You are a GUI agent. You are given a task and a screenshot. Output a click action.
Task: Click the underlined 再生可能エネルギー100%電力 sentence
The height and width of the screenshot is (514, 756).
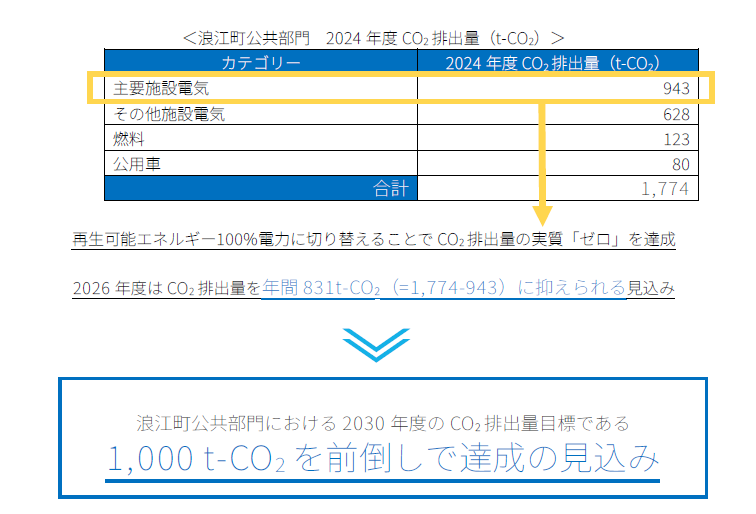click(374, 240)
